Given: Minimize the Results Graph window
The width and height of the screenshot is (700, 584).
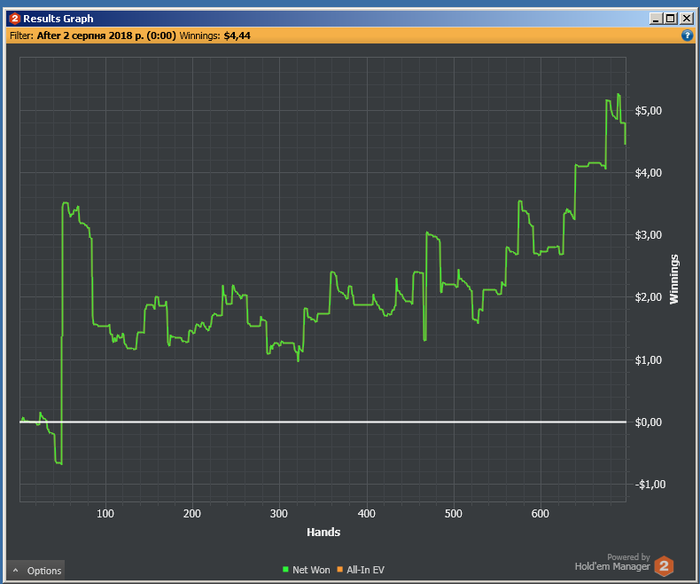Looking at the screenshot, I should tap(655, 19).
